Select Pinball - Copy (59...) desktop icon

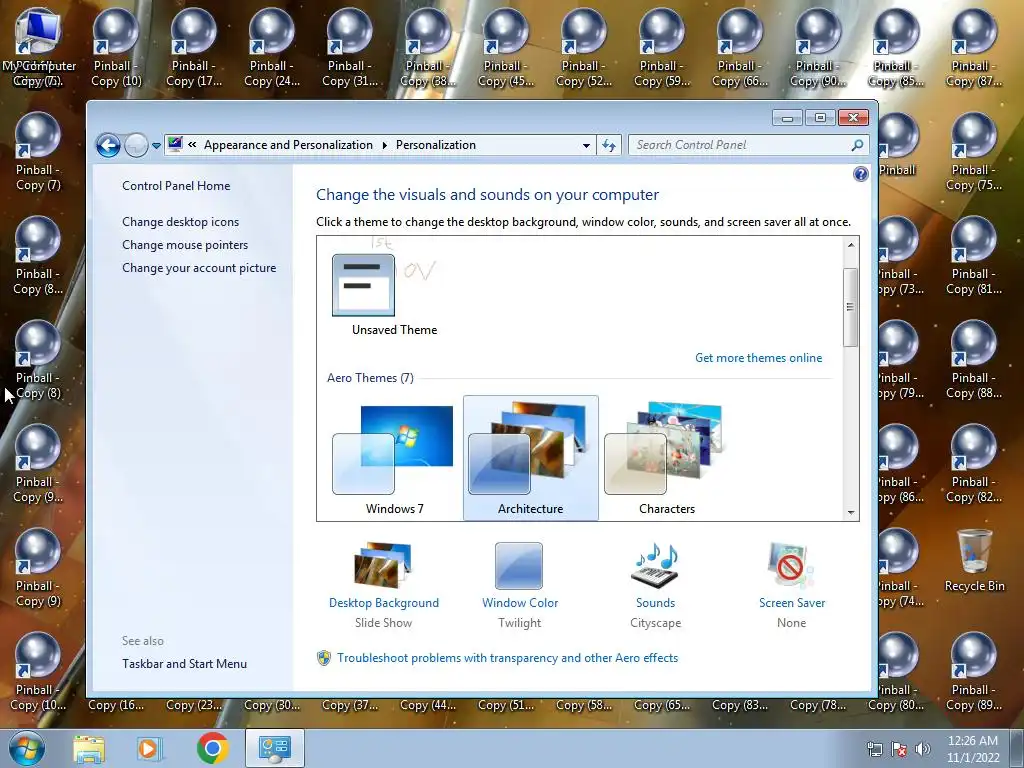coord(662,47)
